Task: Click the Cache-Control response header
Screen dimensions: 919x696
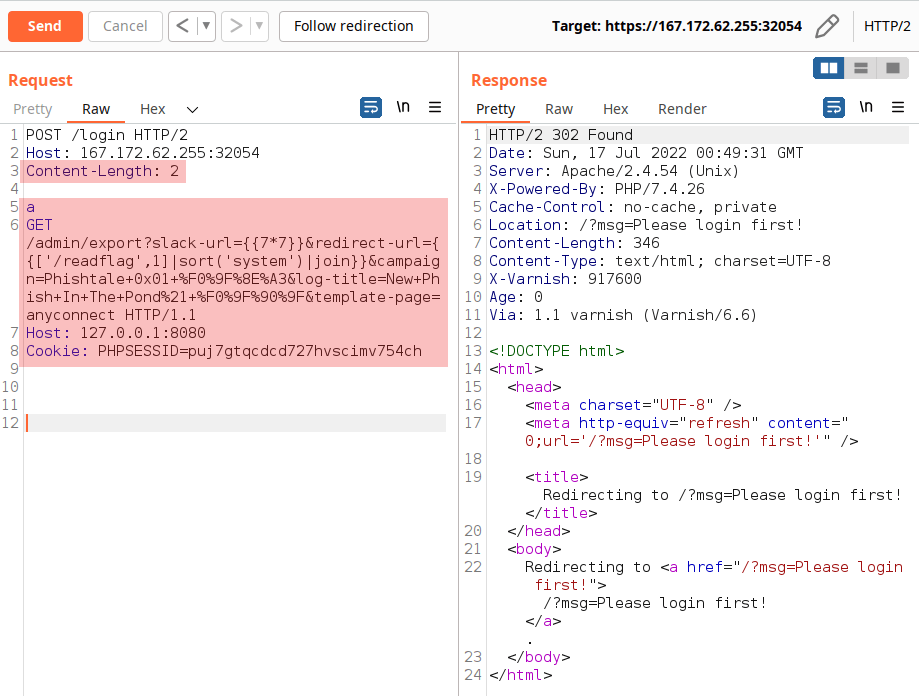Action: click(632, 207)
